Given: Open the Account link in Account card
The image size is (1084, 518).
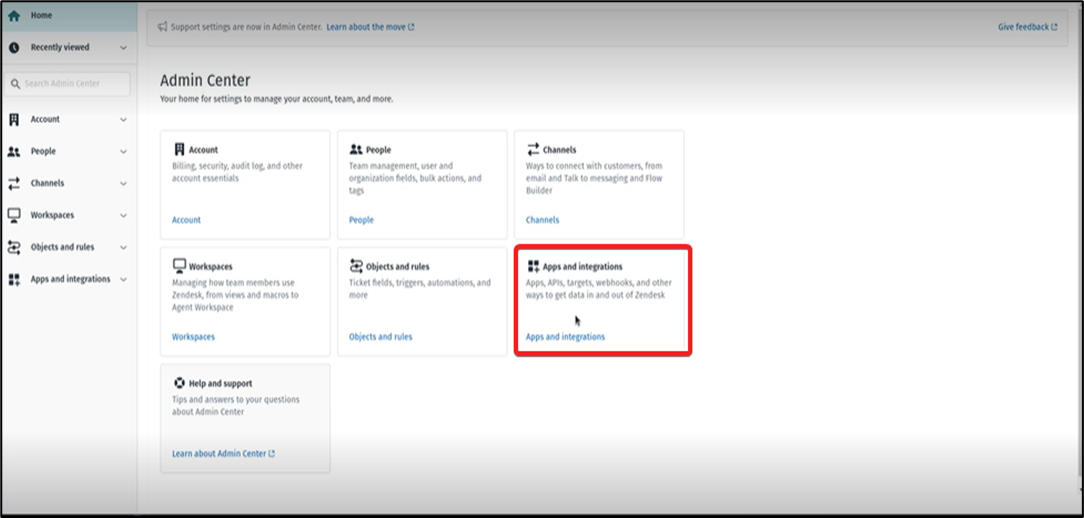Looking at the screenshot, I should (186, 220).
